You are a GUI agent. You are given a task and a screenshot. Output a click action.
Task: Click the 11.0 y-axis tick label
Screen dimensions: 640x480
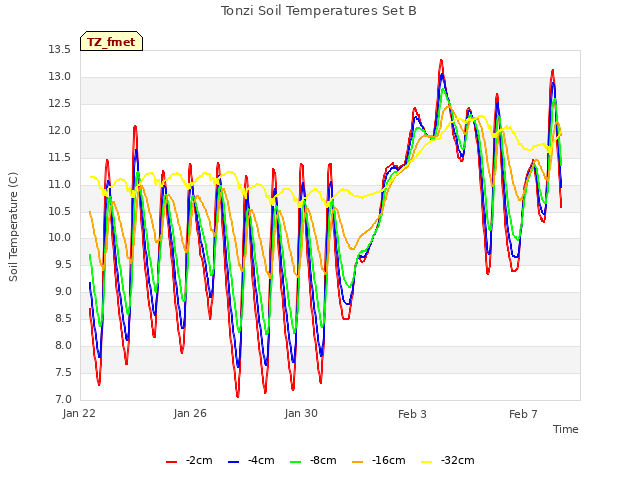[60, 184]
